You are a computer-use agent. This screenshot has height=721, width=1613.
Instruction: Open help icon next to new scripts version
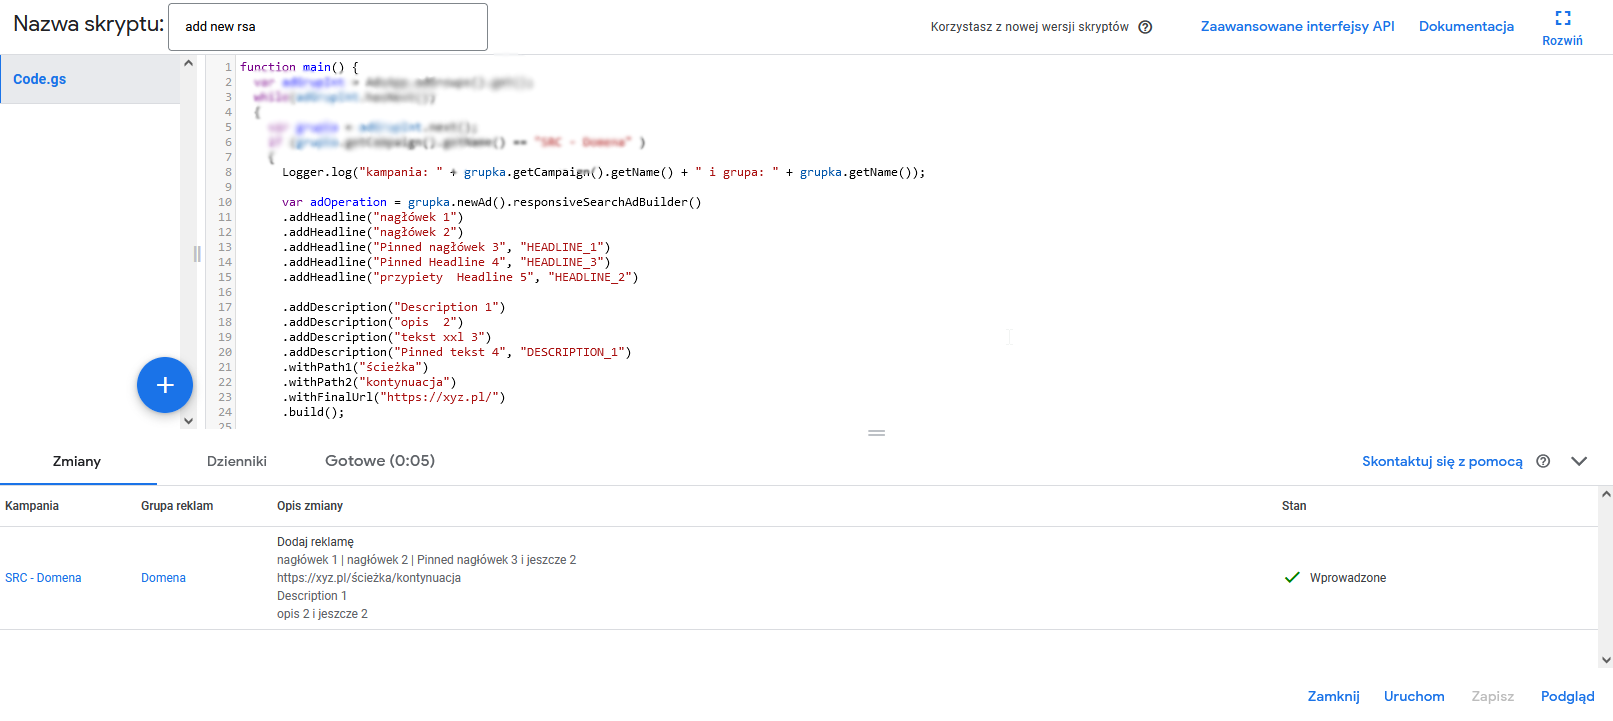pos(1145,27)
